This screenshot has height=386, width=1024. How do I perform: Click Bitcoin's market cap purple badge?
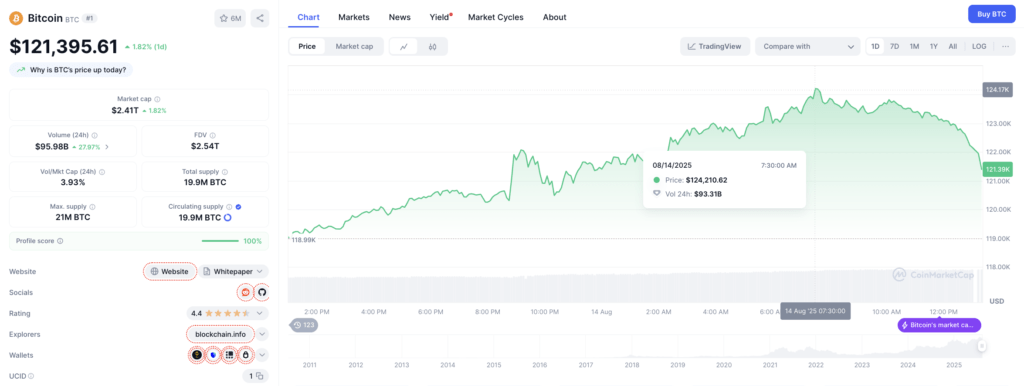coord(938,325)
